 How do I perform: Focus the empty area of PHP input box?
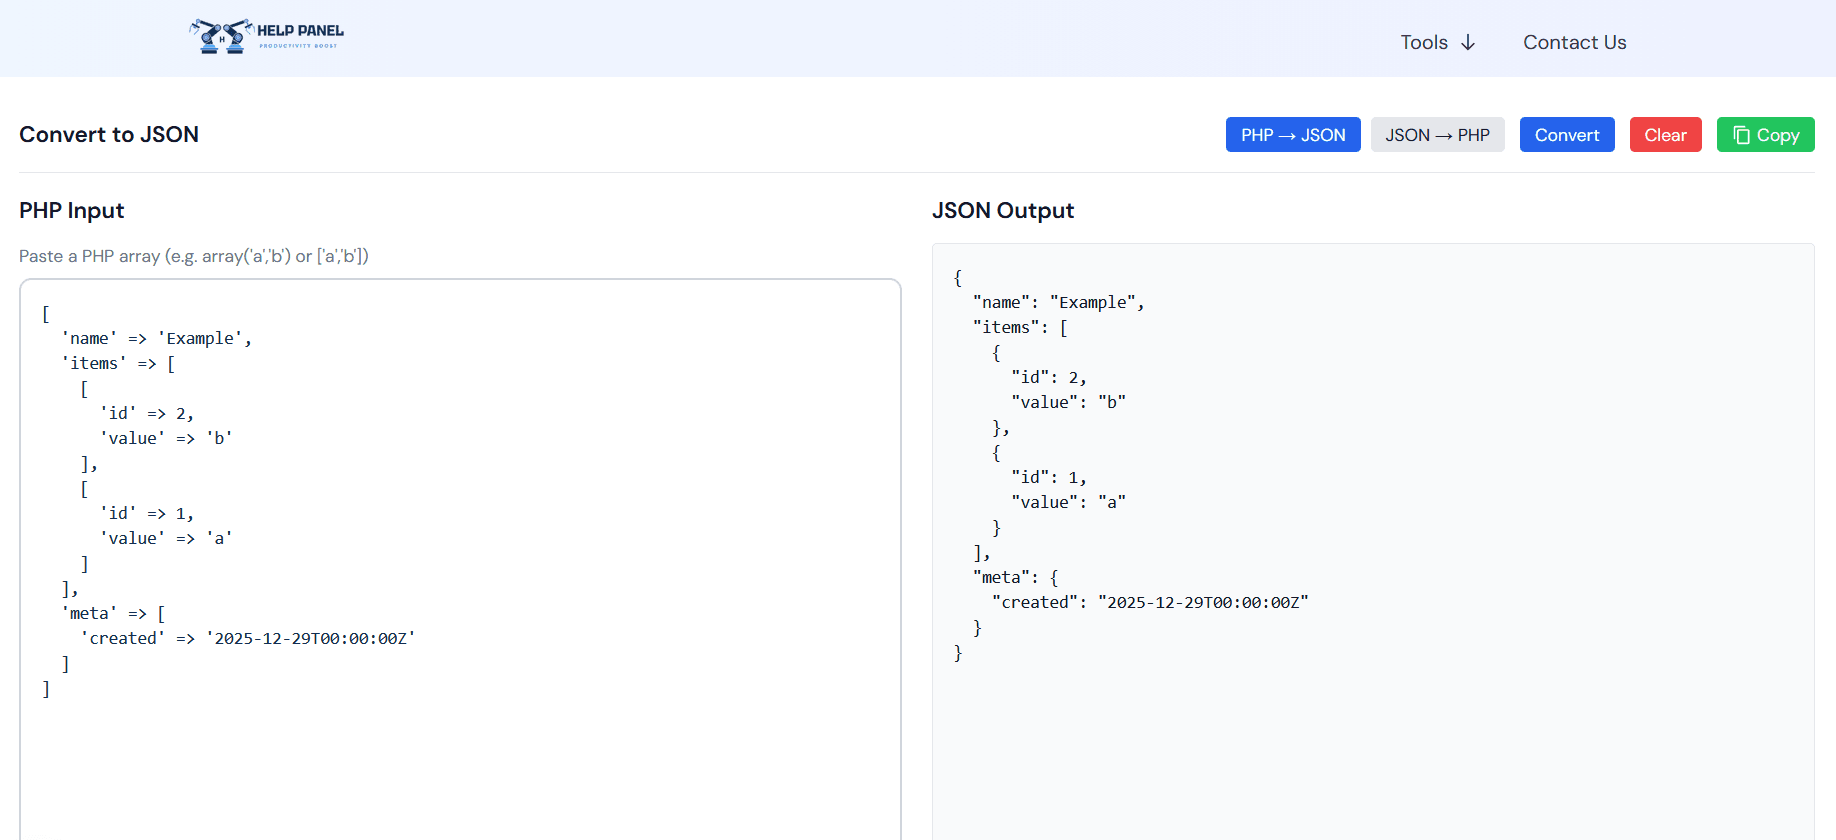(460, 760)
